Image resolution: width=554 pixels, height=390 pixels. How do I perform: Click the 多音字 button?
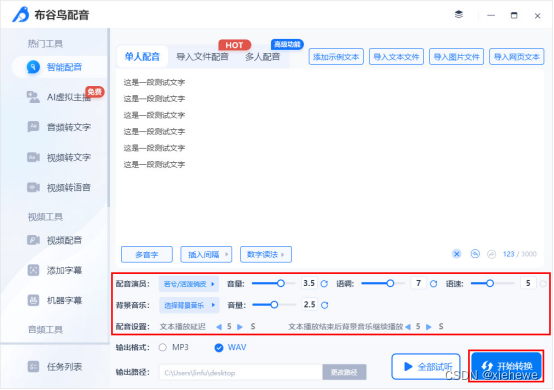coord(147,254)
